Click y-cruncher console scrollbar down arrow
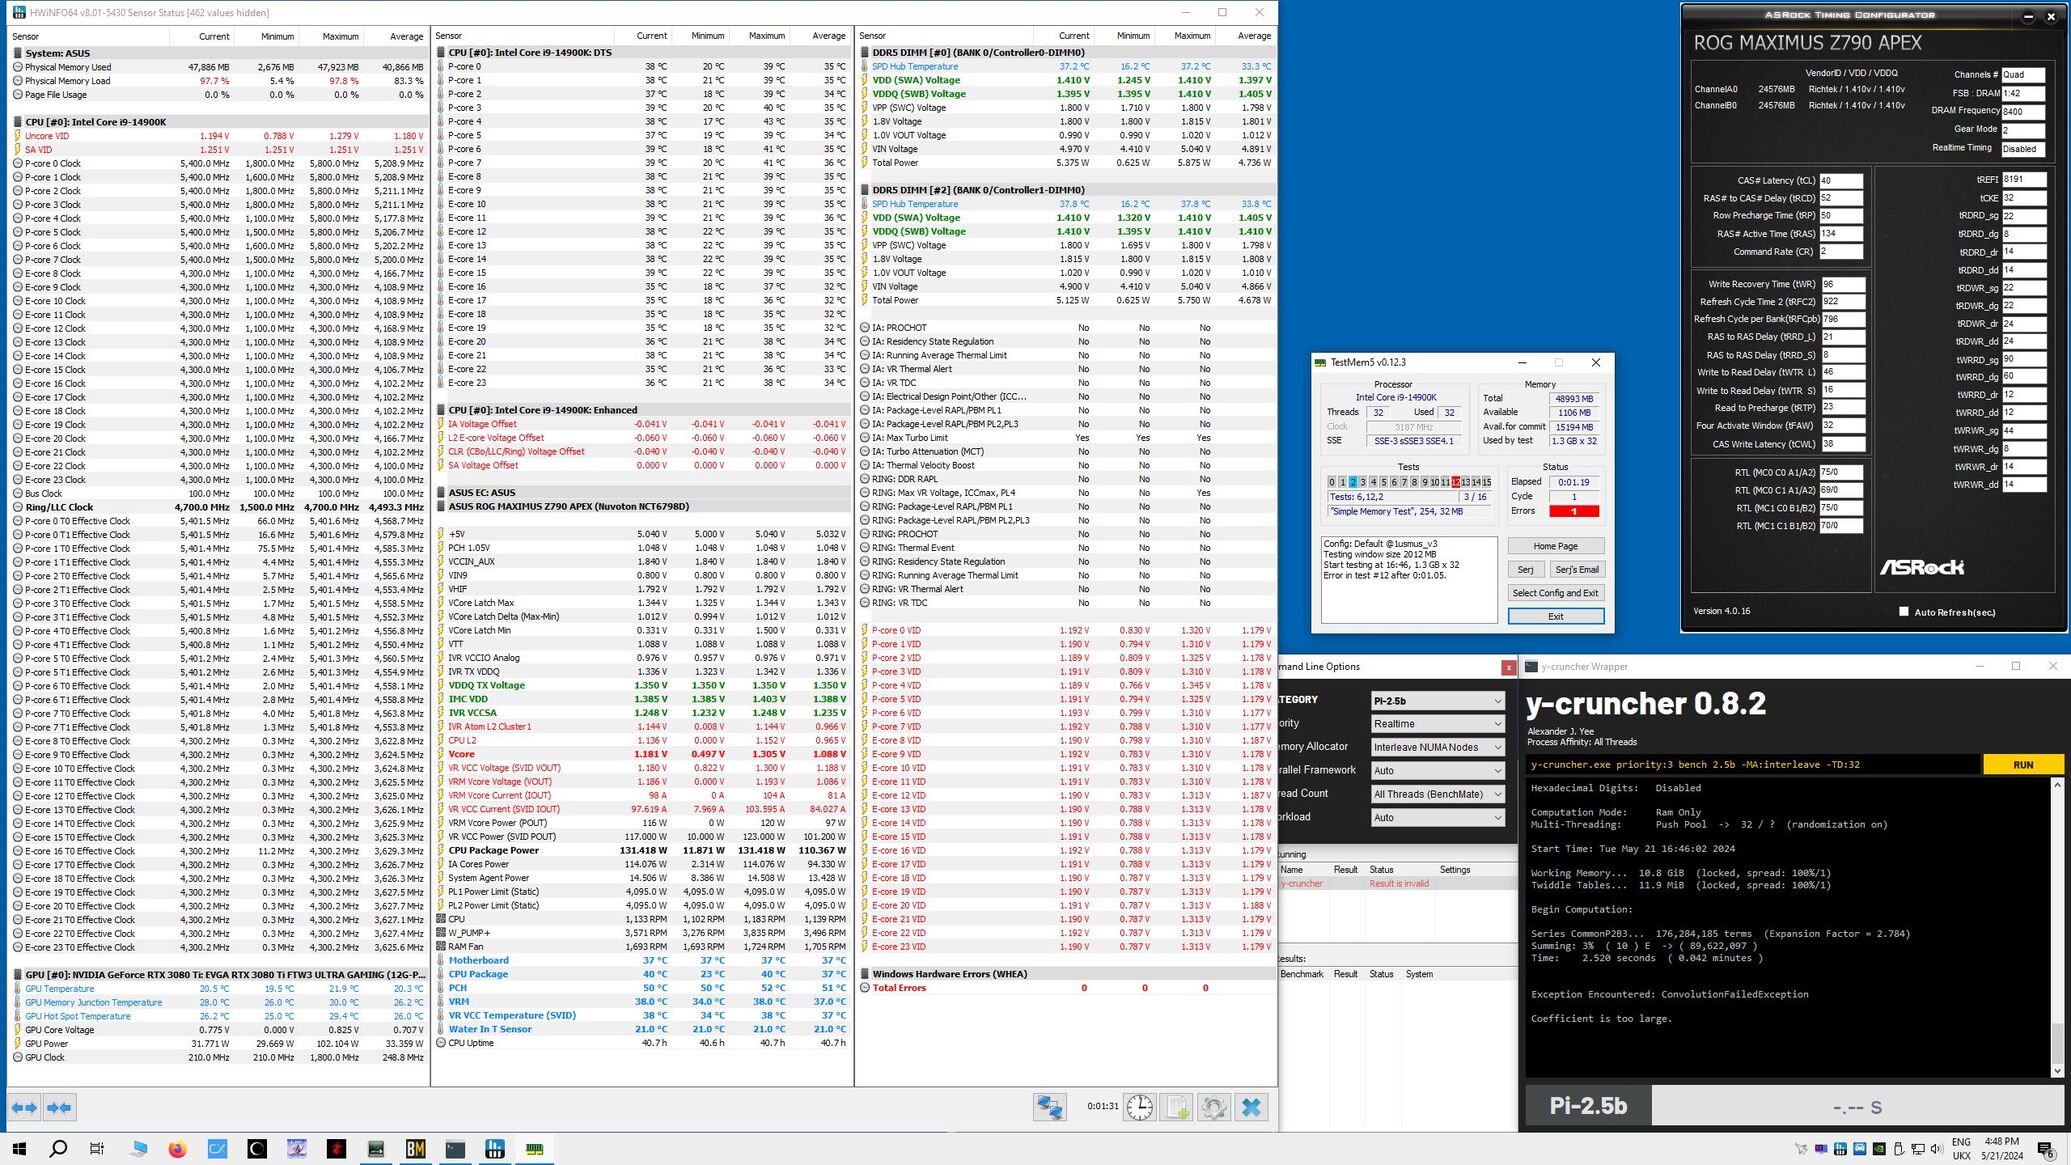This screenshot has width=2071, height=1165. pos(2057,1071)
